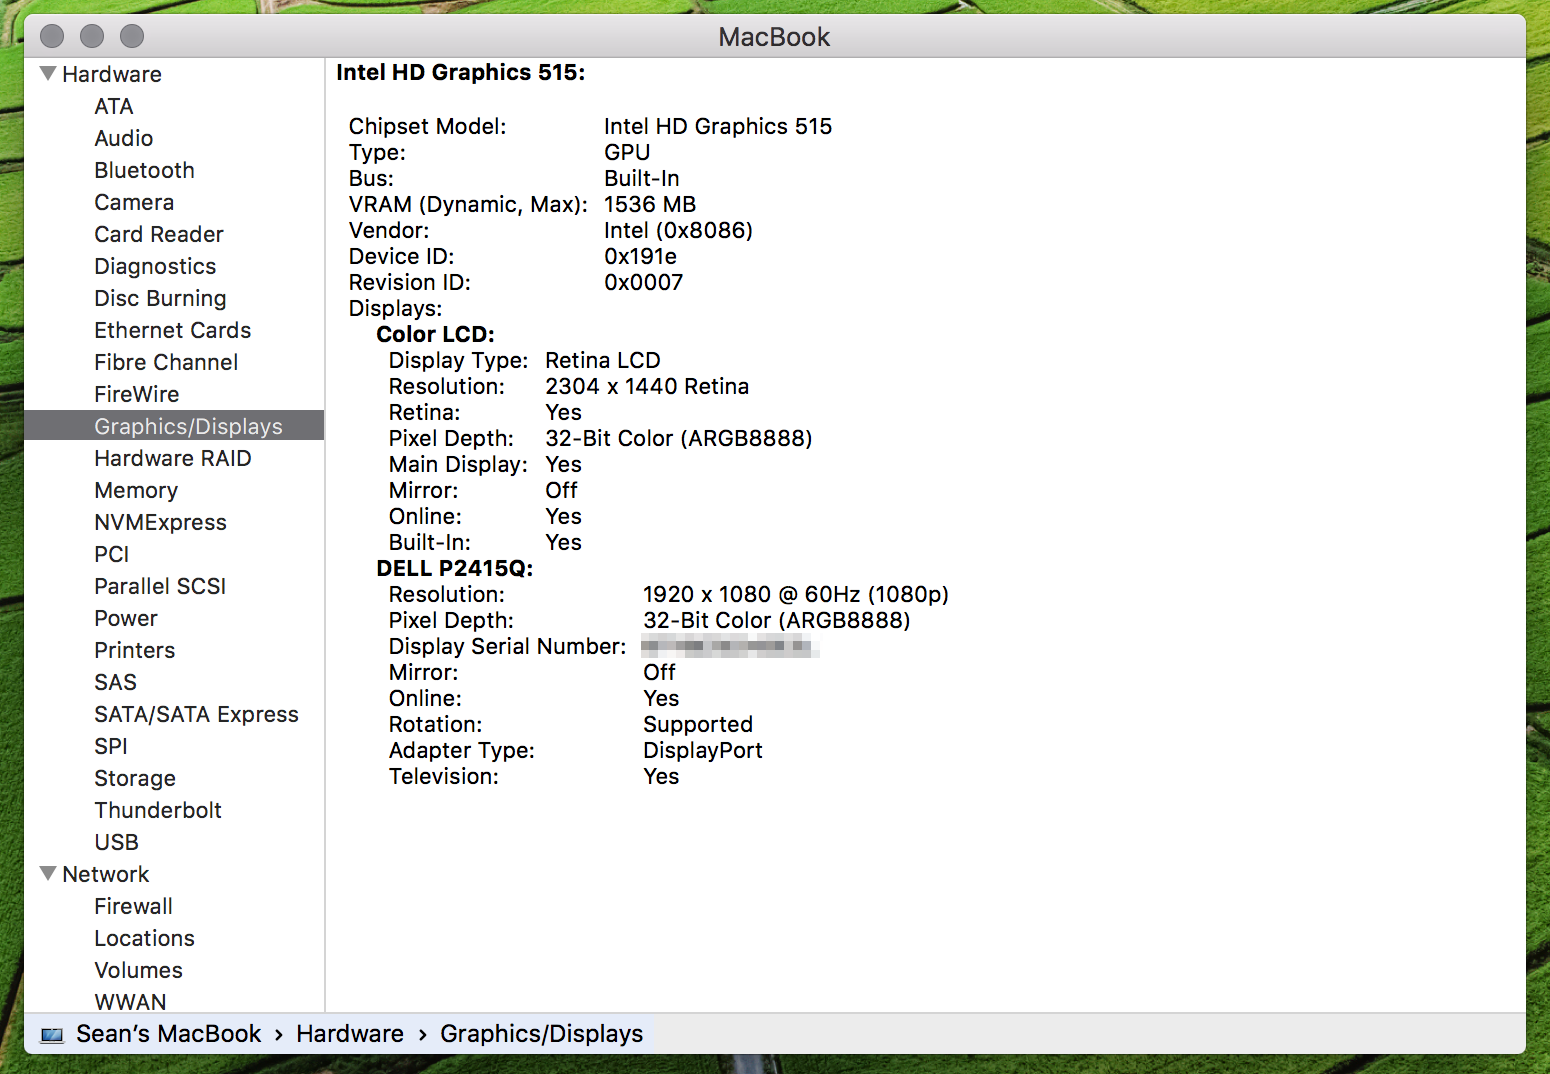Screen dimensions: 1550x1074
Task: Open Fibre Channel section
Action: click(x=166, y=362)
